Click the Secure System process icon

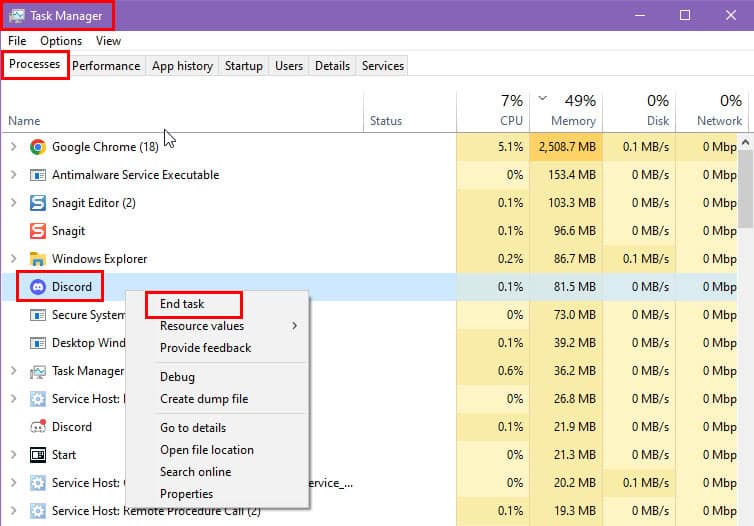click(38, 315)
